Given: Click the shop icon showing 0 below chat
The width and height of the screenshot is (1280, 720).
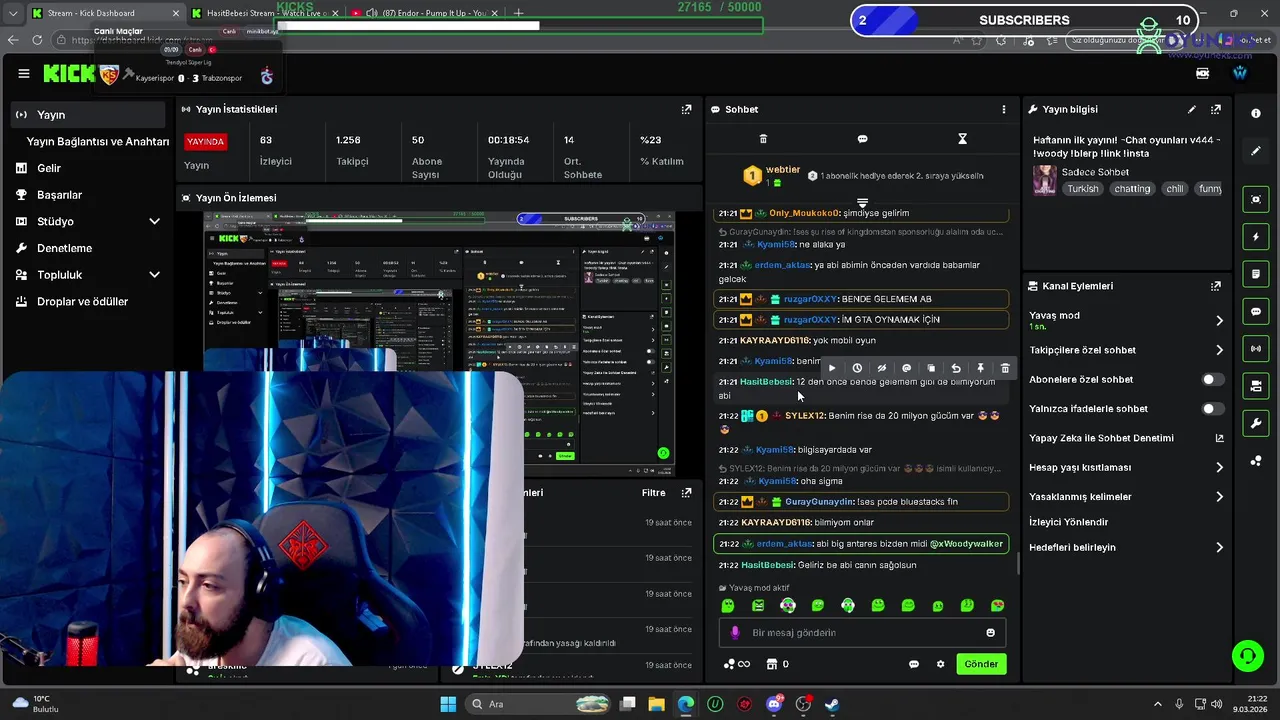Looking at the screenshot, I should click(x=778, y=664).
